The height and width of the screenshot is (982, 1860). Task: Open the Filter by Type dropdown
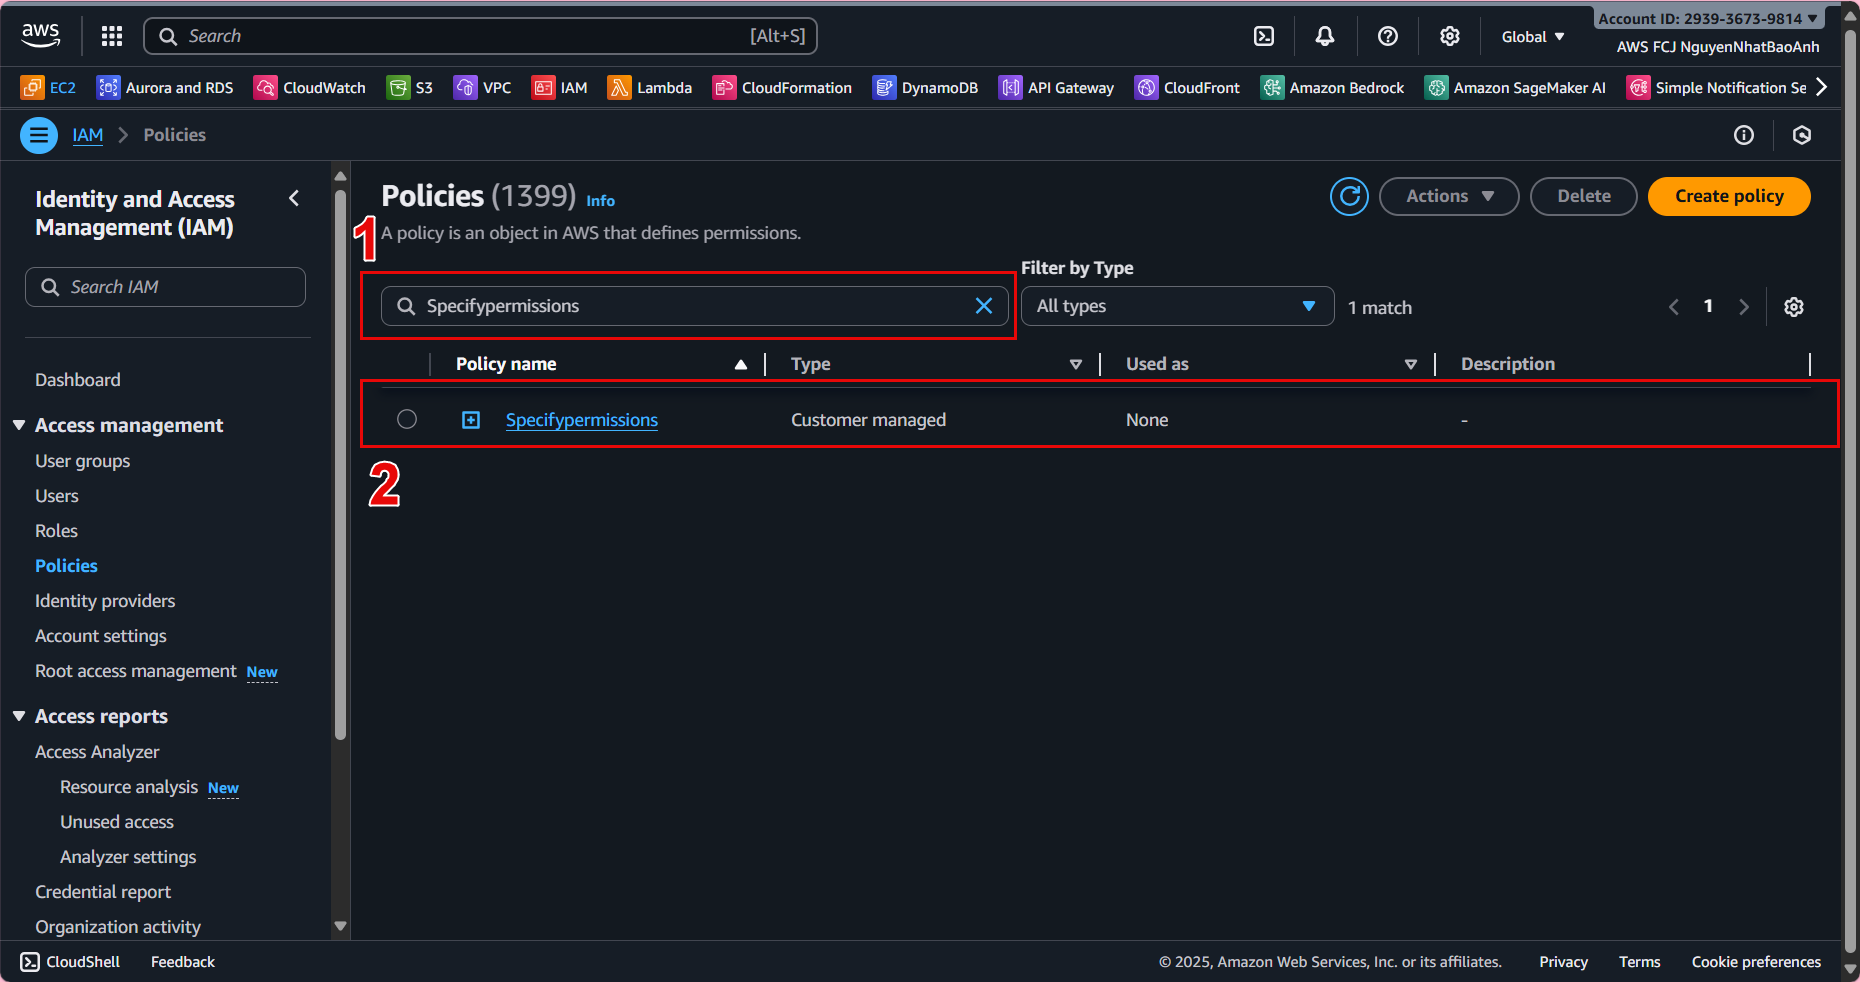[1177, 306]
